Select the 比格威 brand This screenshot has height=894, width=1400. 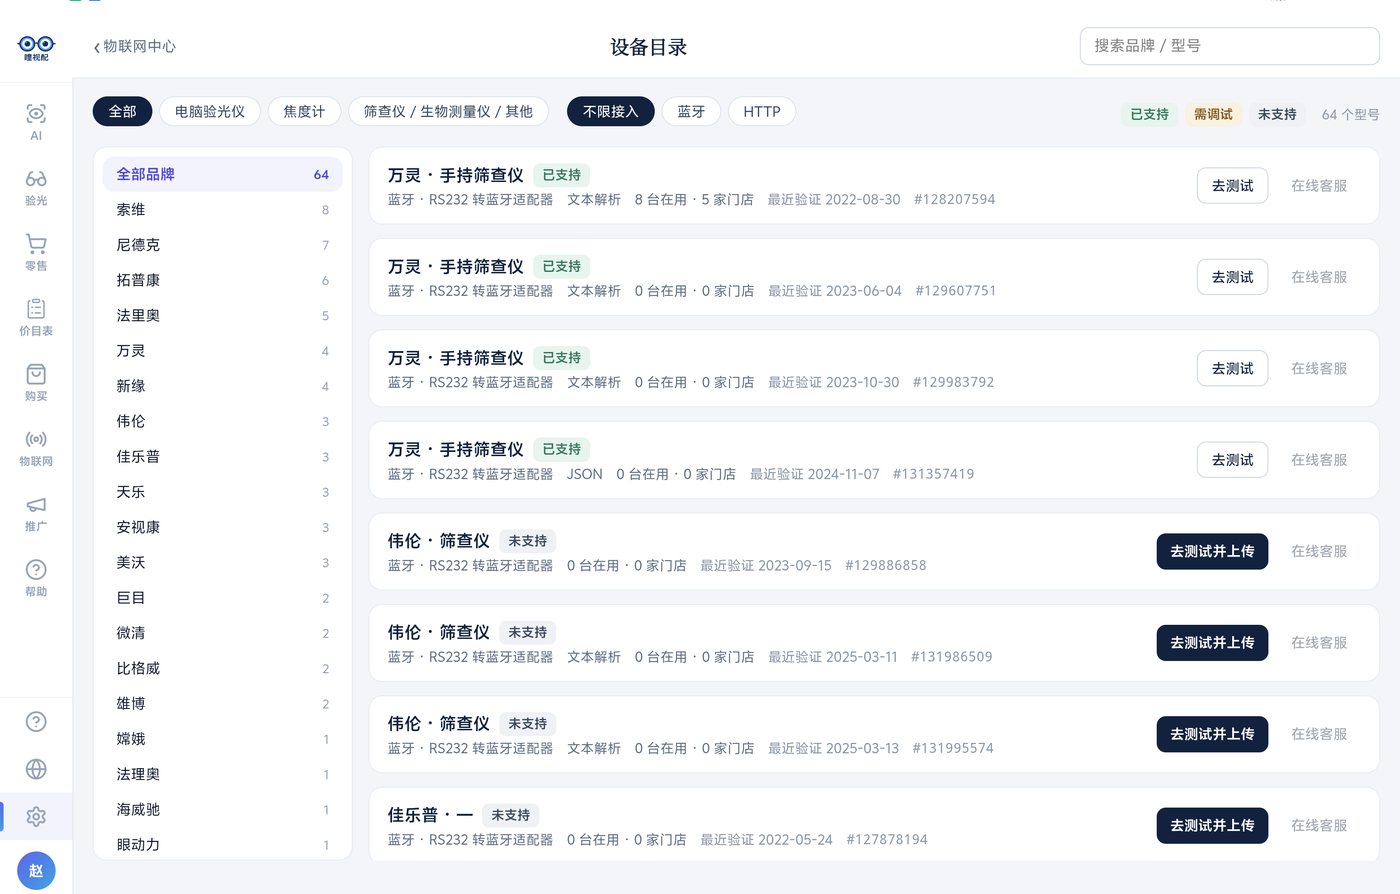(223, 668)
